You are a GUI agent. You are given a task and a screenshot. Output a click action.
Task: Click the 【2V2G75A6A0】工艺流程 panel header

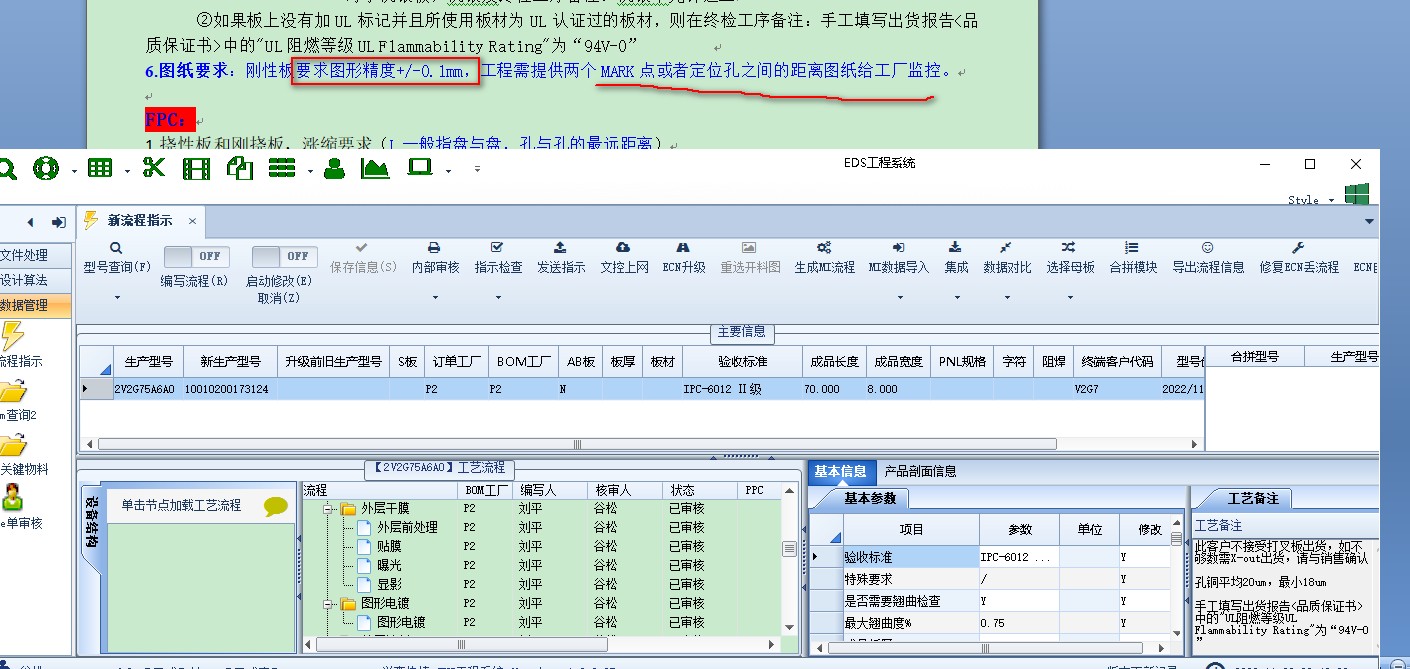(x=439, y=467)
